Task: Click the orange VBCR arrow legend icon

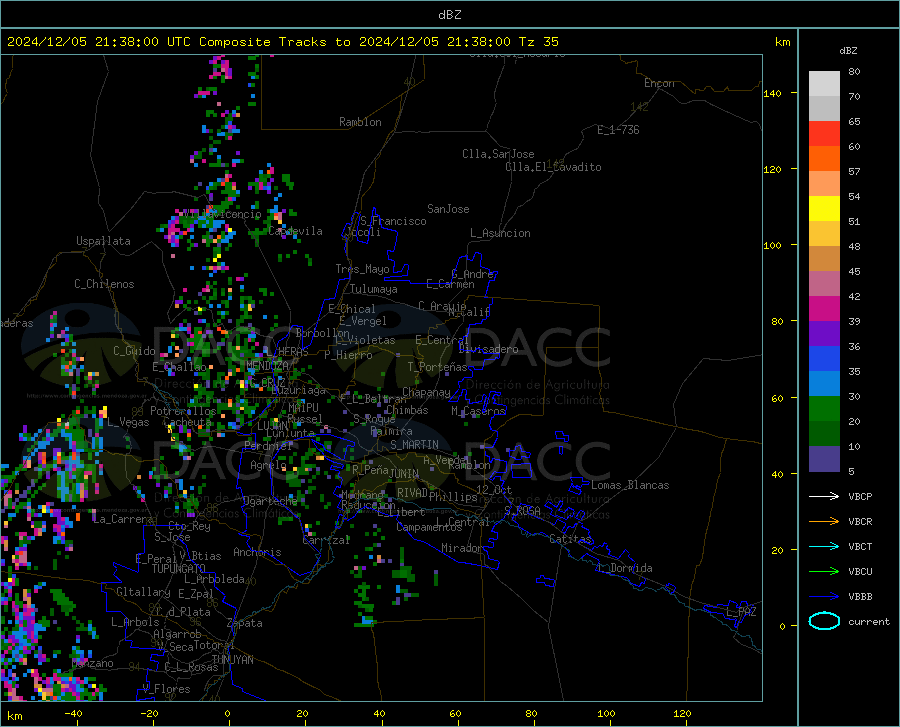Action: (824, 521)
